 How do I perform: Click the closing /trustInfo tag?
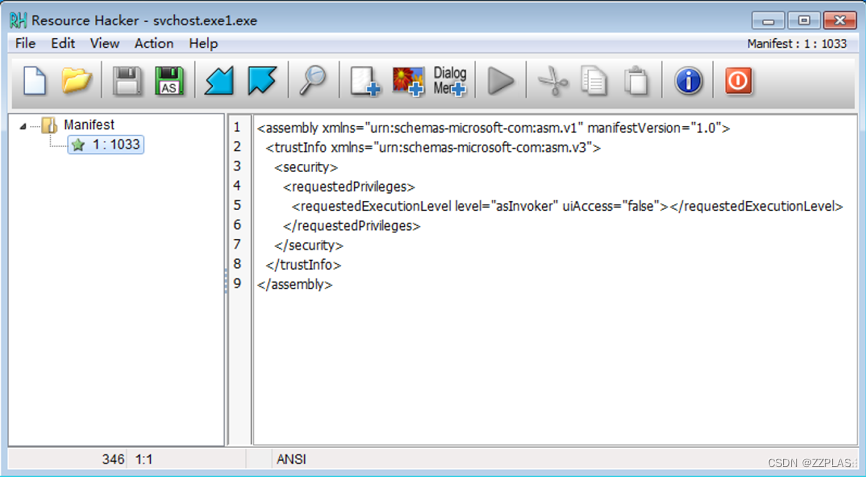(x=303, y=265)
